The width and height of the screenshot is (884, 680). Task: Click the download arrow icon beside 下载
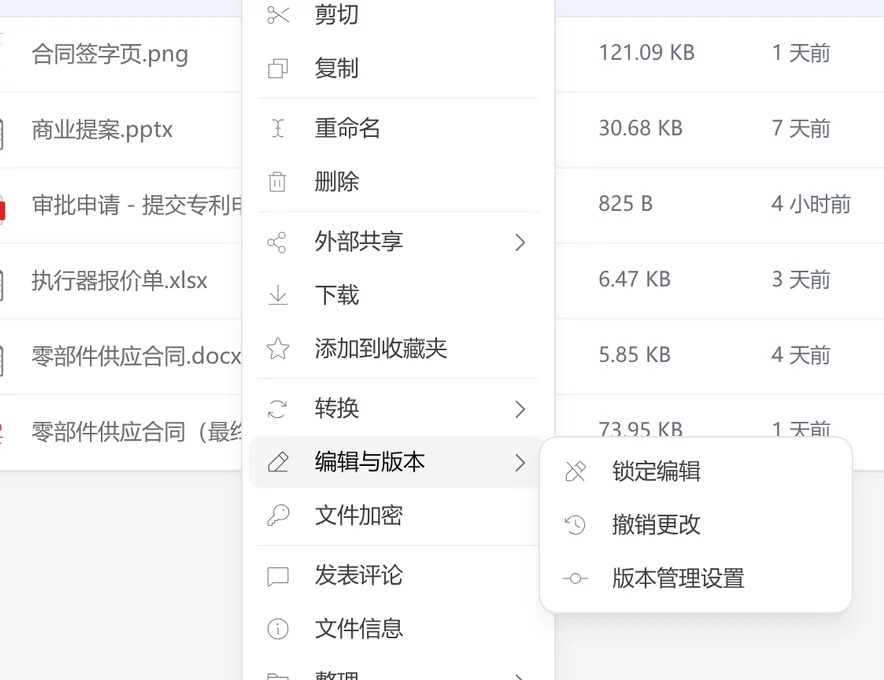click(278, 295)
